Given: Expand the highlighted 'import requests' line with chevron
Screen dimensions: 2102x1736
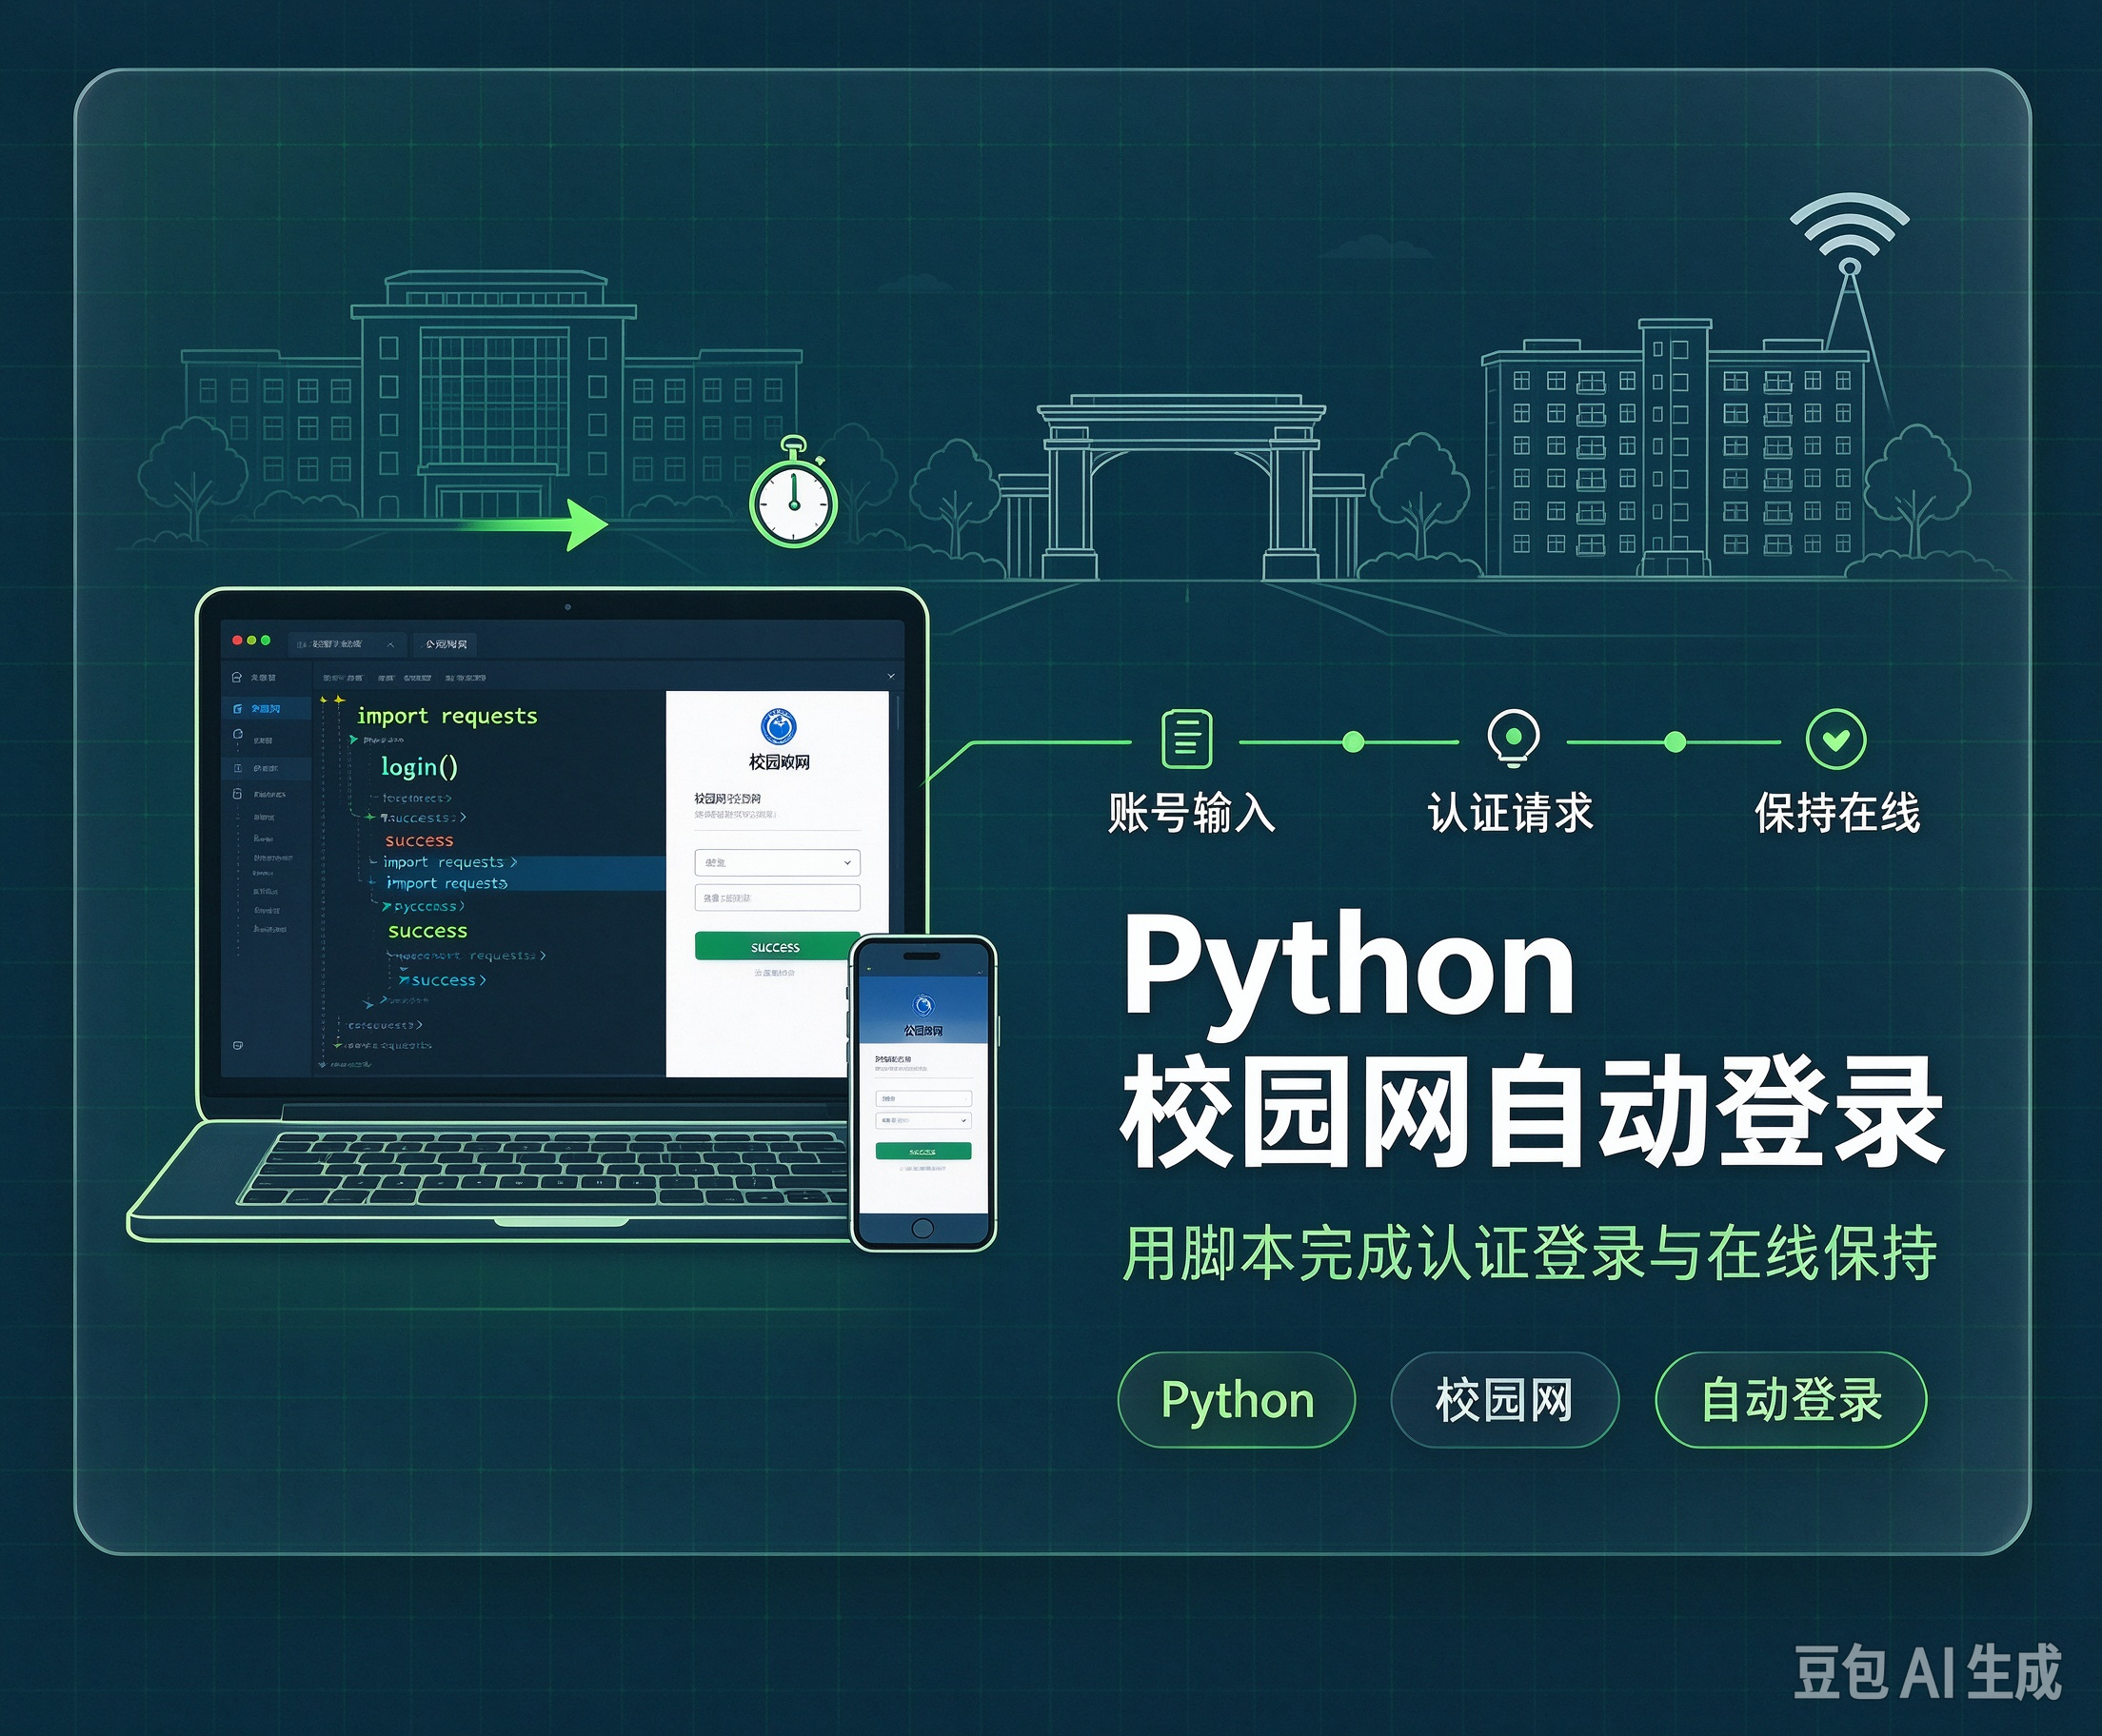Looking at the screenshot, I should (514, 862).
